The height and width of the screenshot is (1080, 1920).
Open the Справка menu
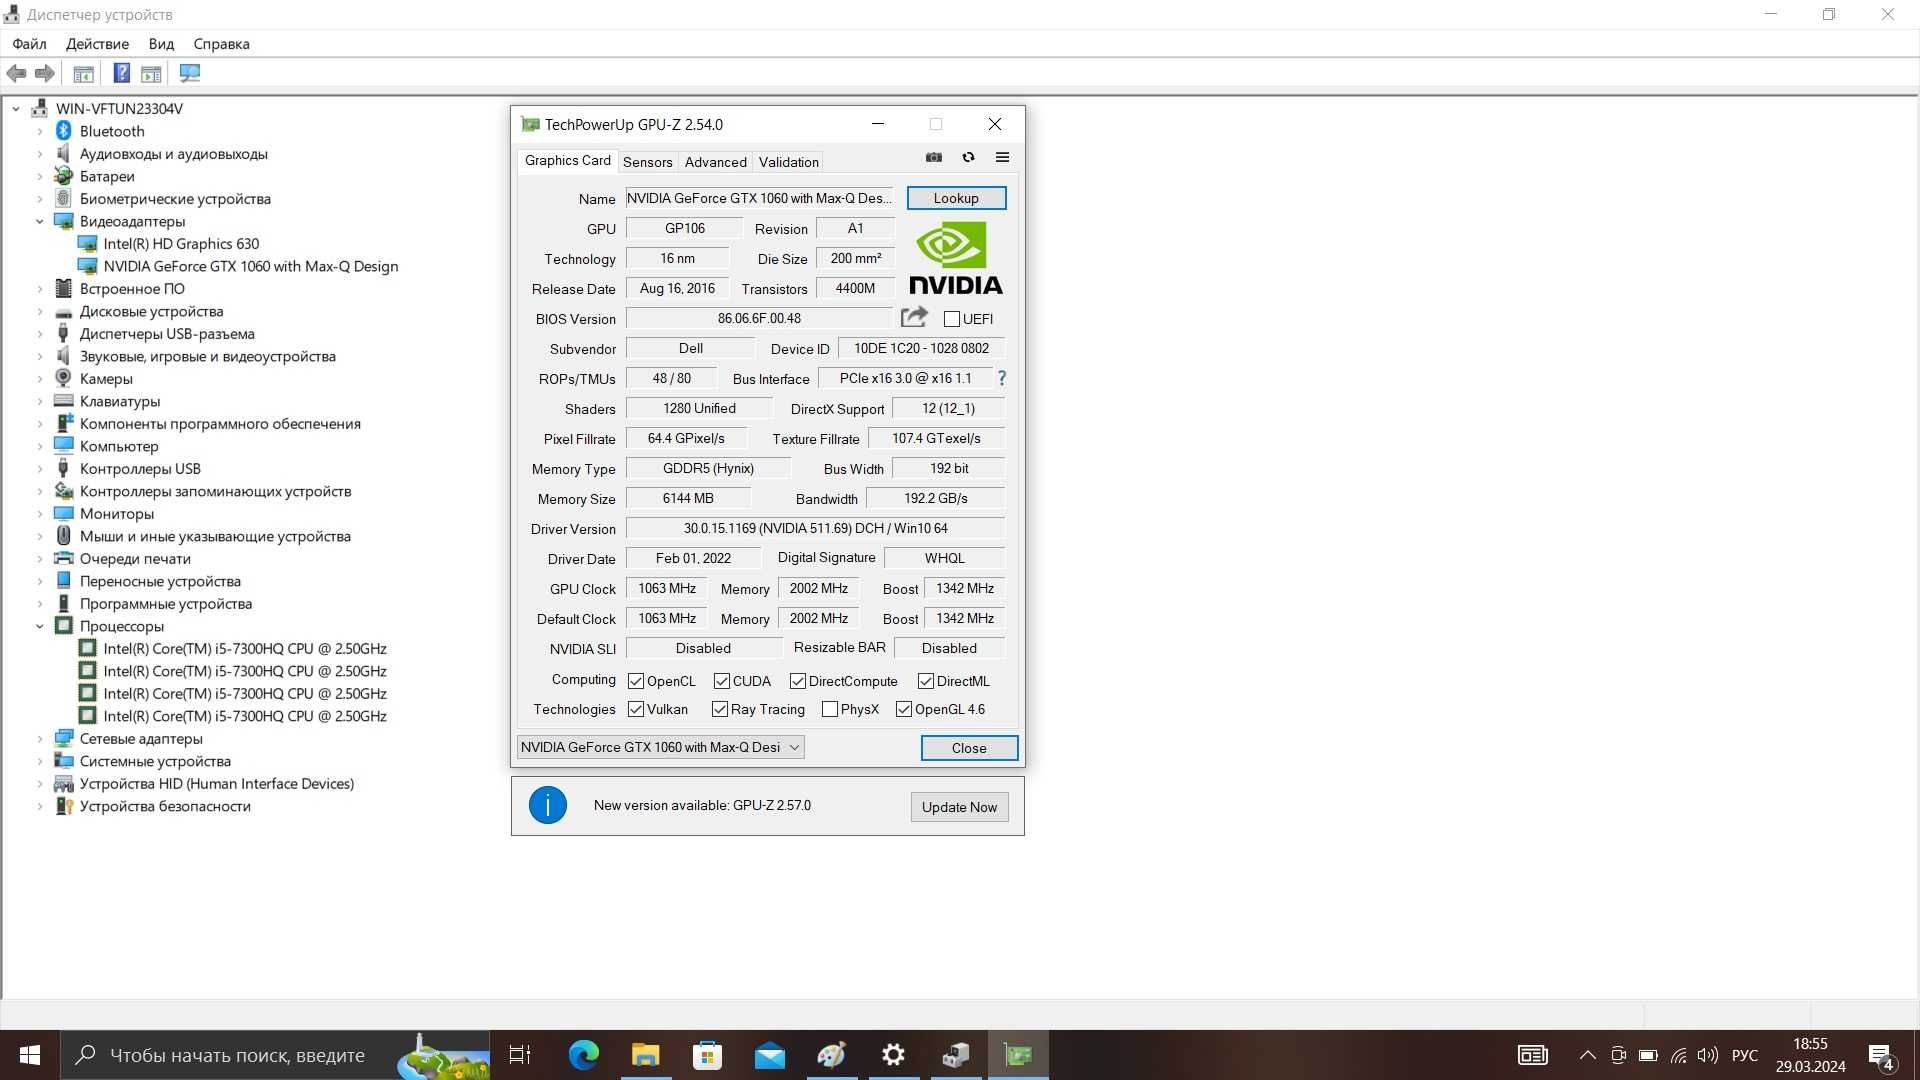pyautogui.click(x=221, y=44)
